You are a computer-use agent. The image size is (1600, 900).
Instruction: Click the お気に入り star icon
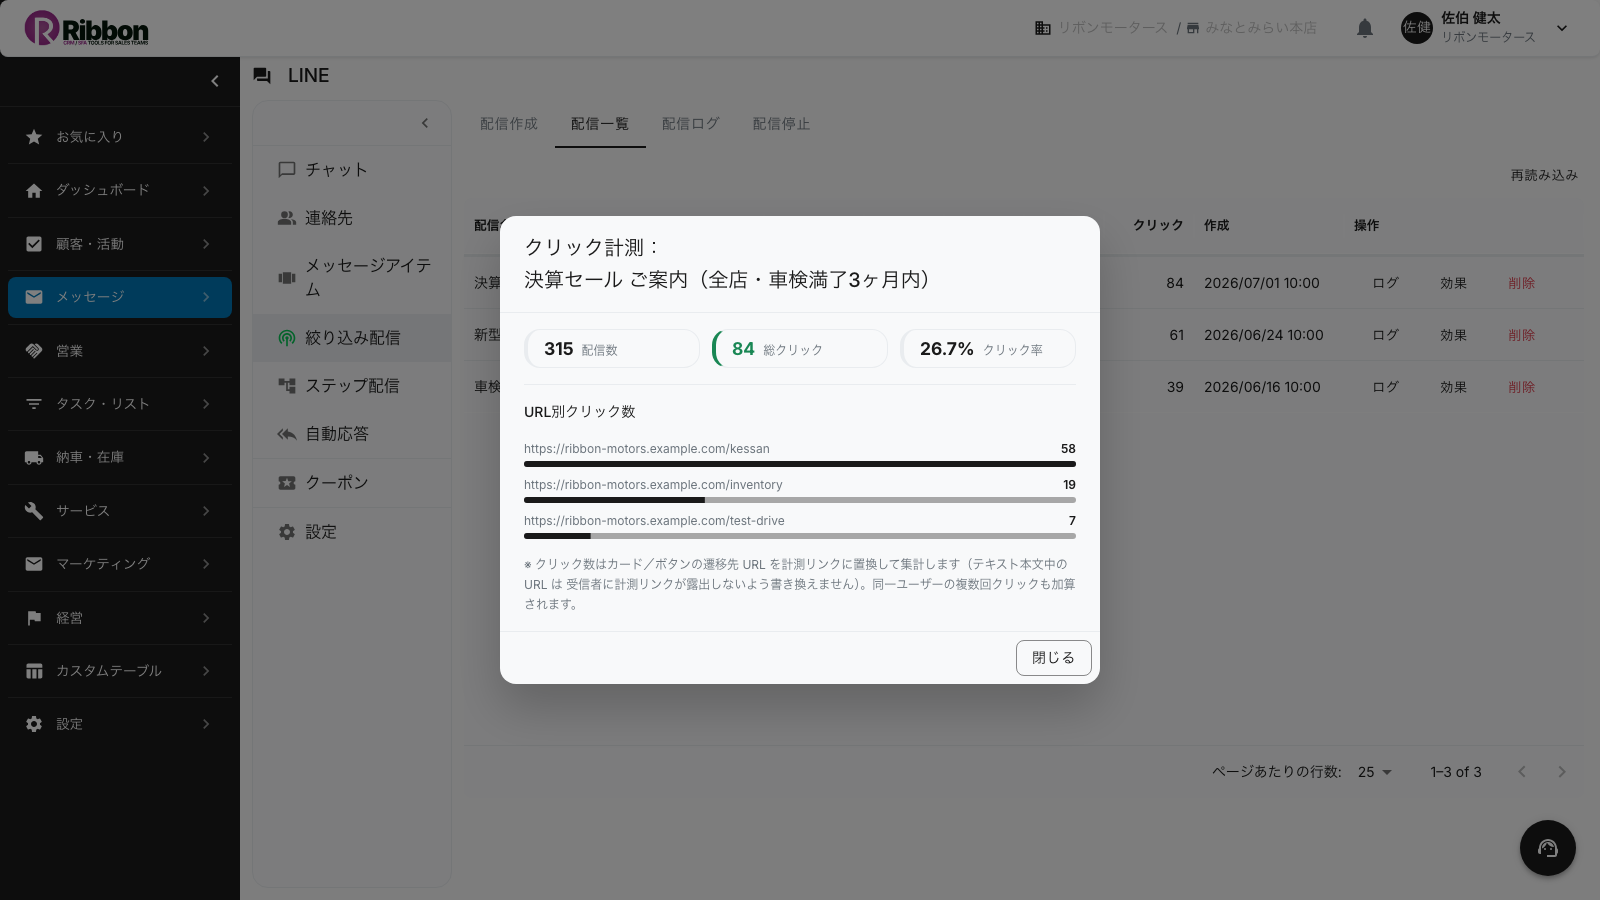34,137
